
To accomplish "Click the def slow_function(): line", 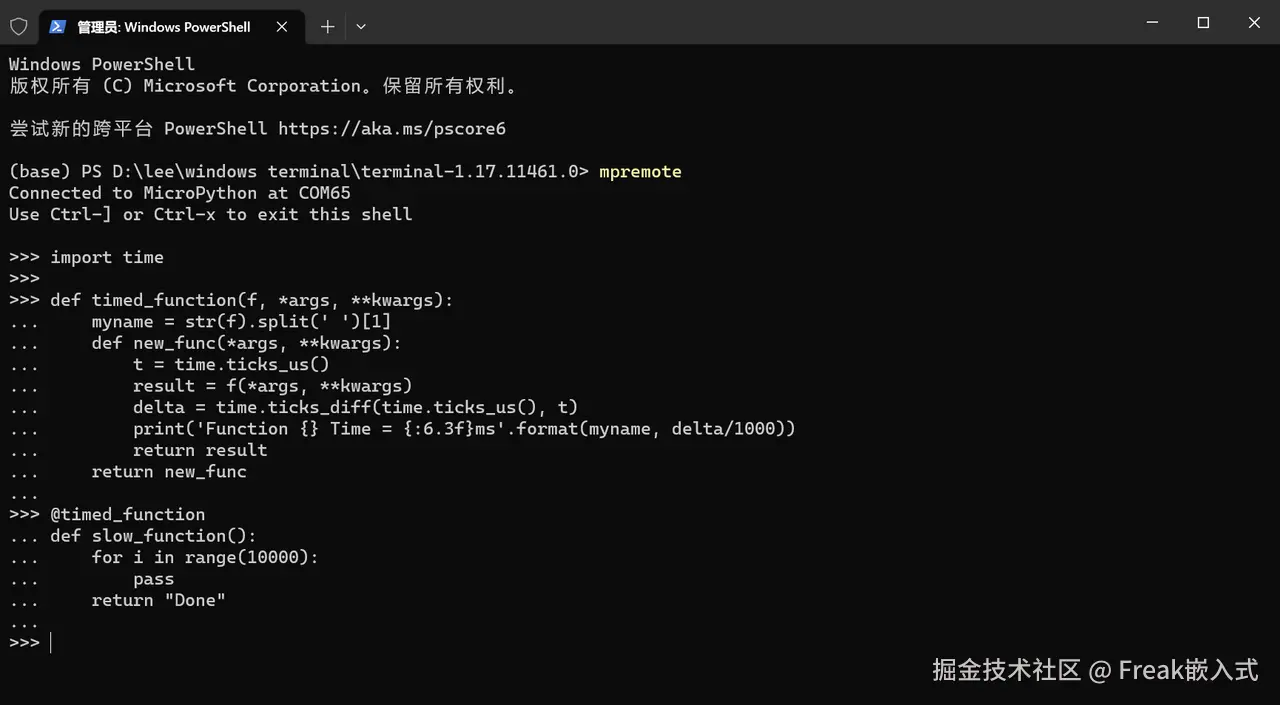I will [133, 535].
